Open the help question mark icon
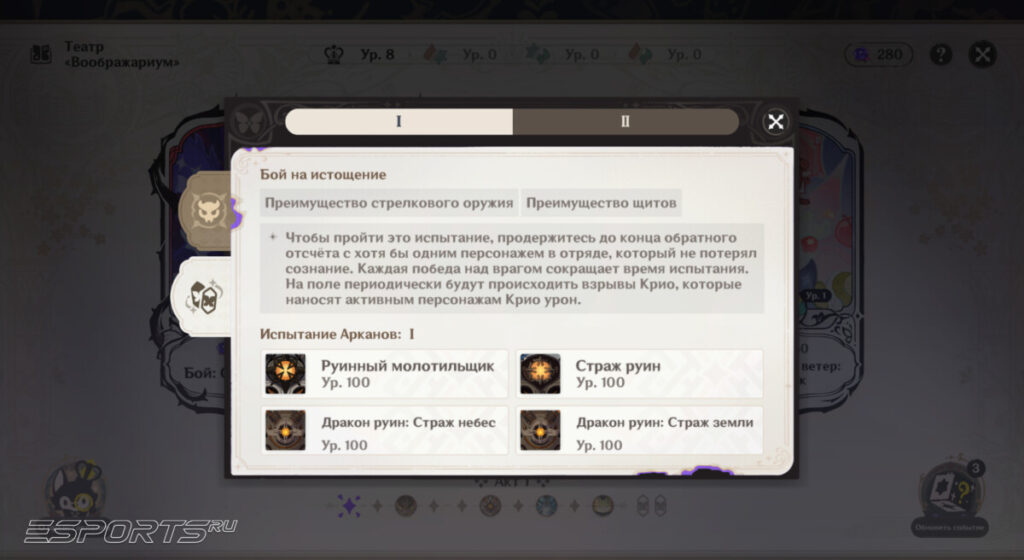 pos(940,55)
